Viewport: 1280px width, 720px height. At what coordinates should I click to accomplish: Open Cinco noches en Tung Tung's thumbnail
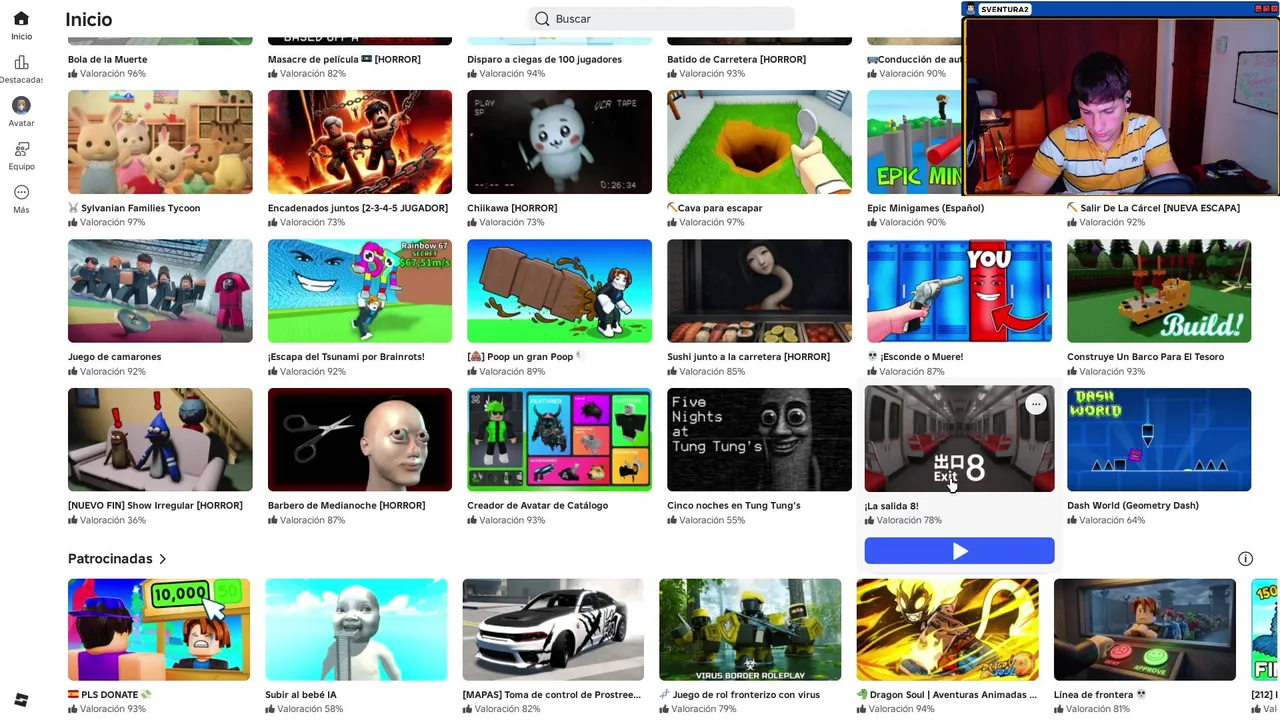pyautogui.click(x=759, y=440)
